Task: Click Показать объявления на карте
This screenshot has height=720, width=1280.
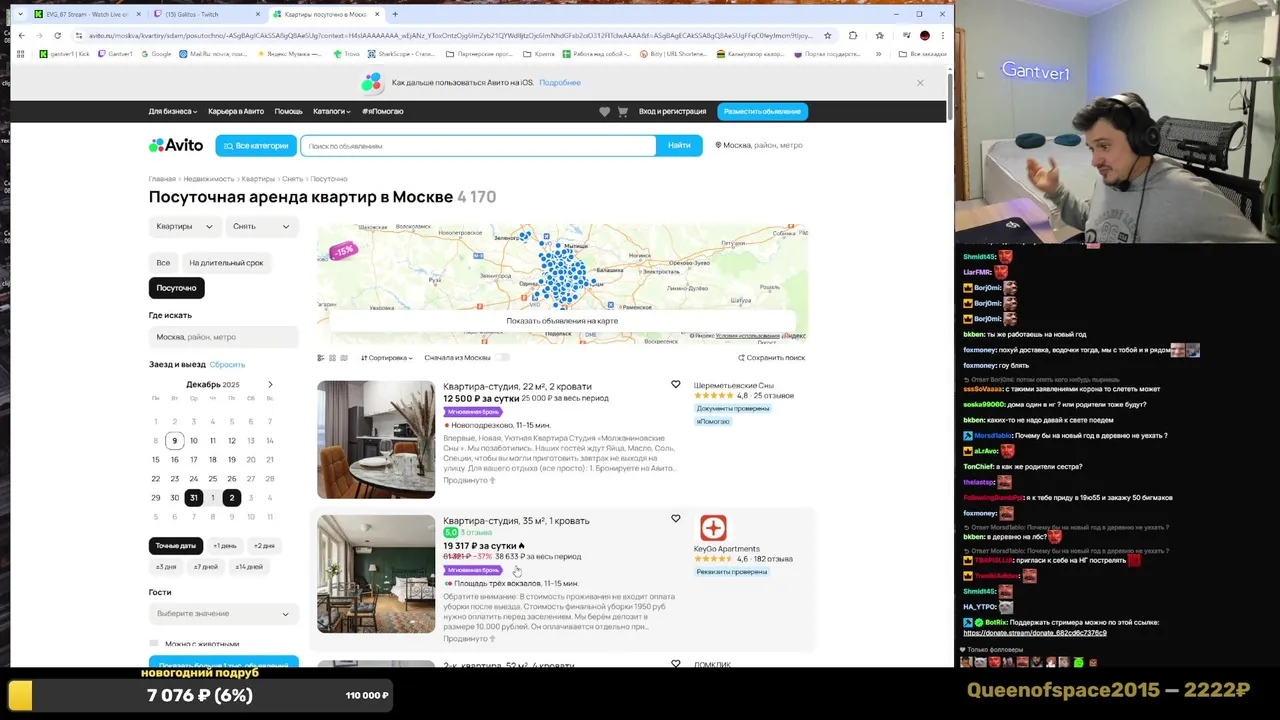Action: pos(562,321)
